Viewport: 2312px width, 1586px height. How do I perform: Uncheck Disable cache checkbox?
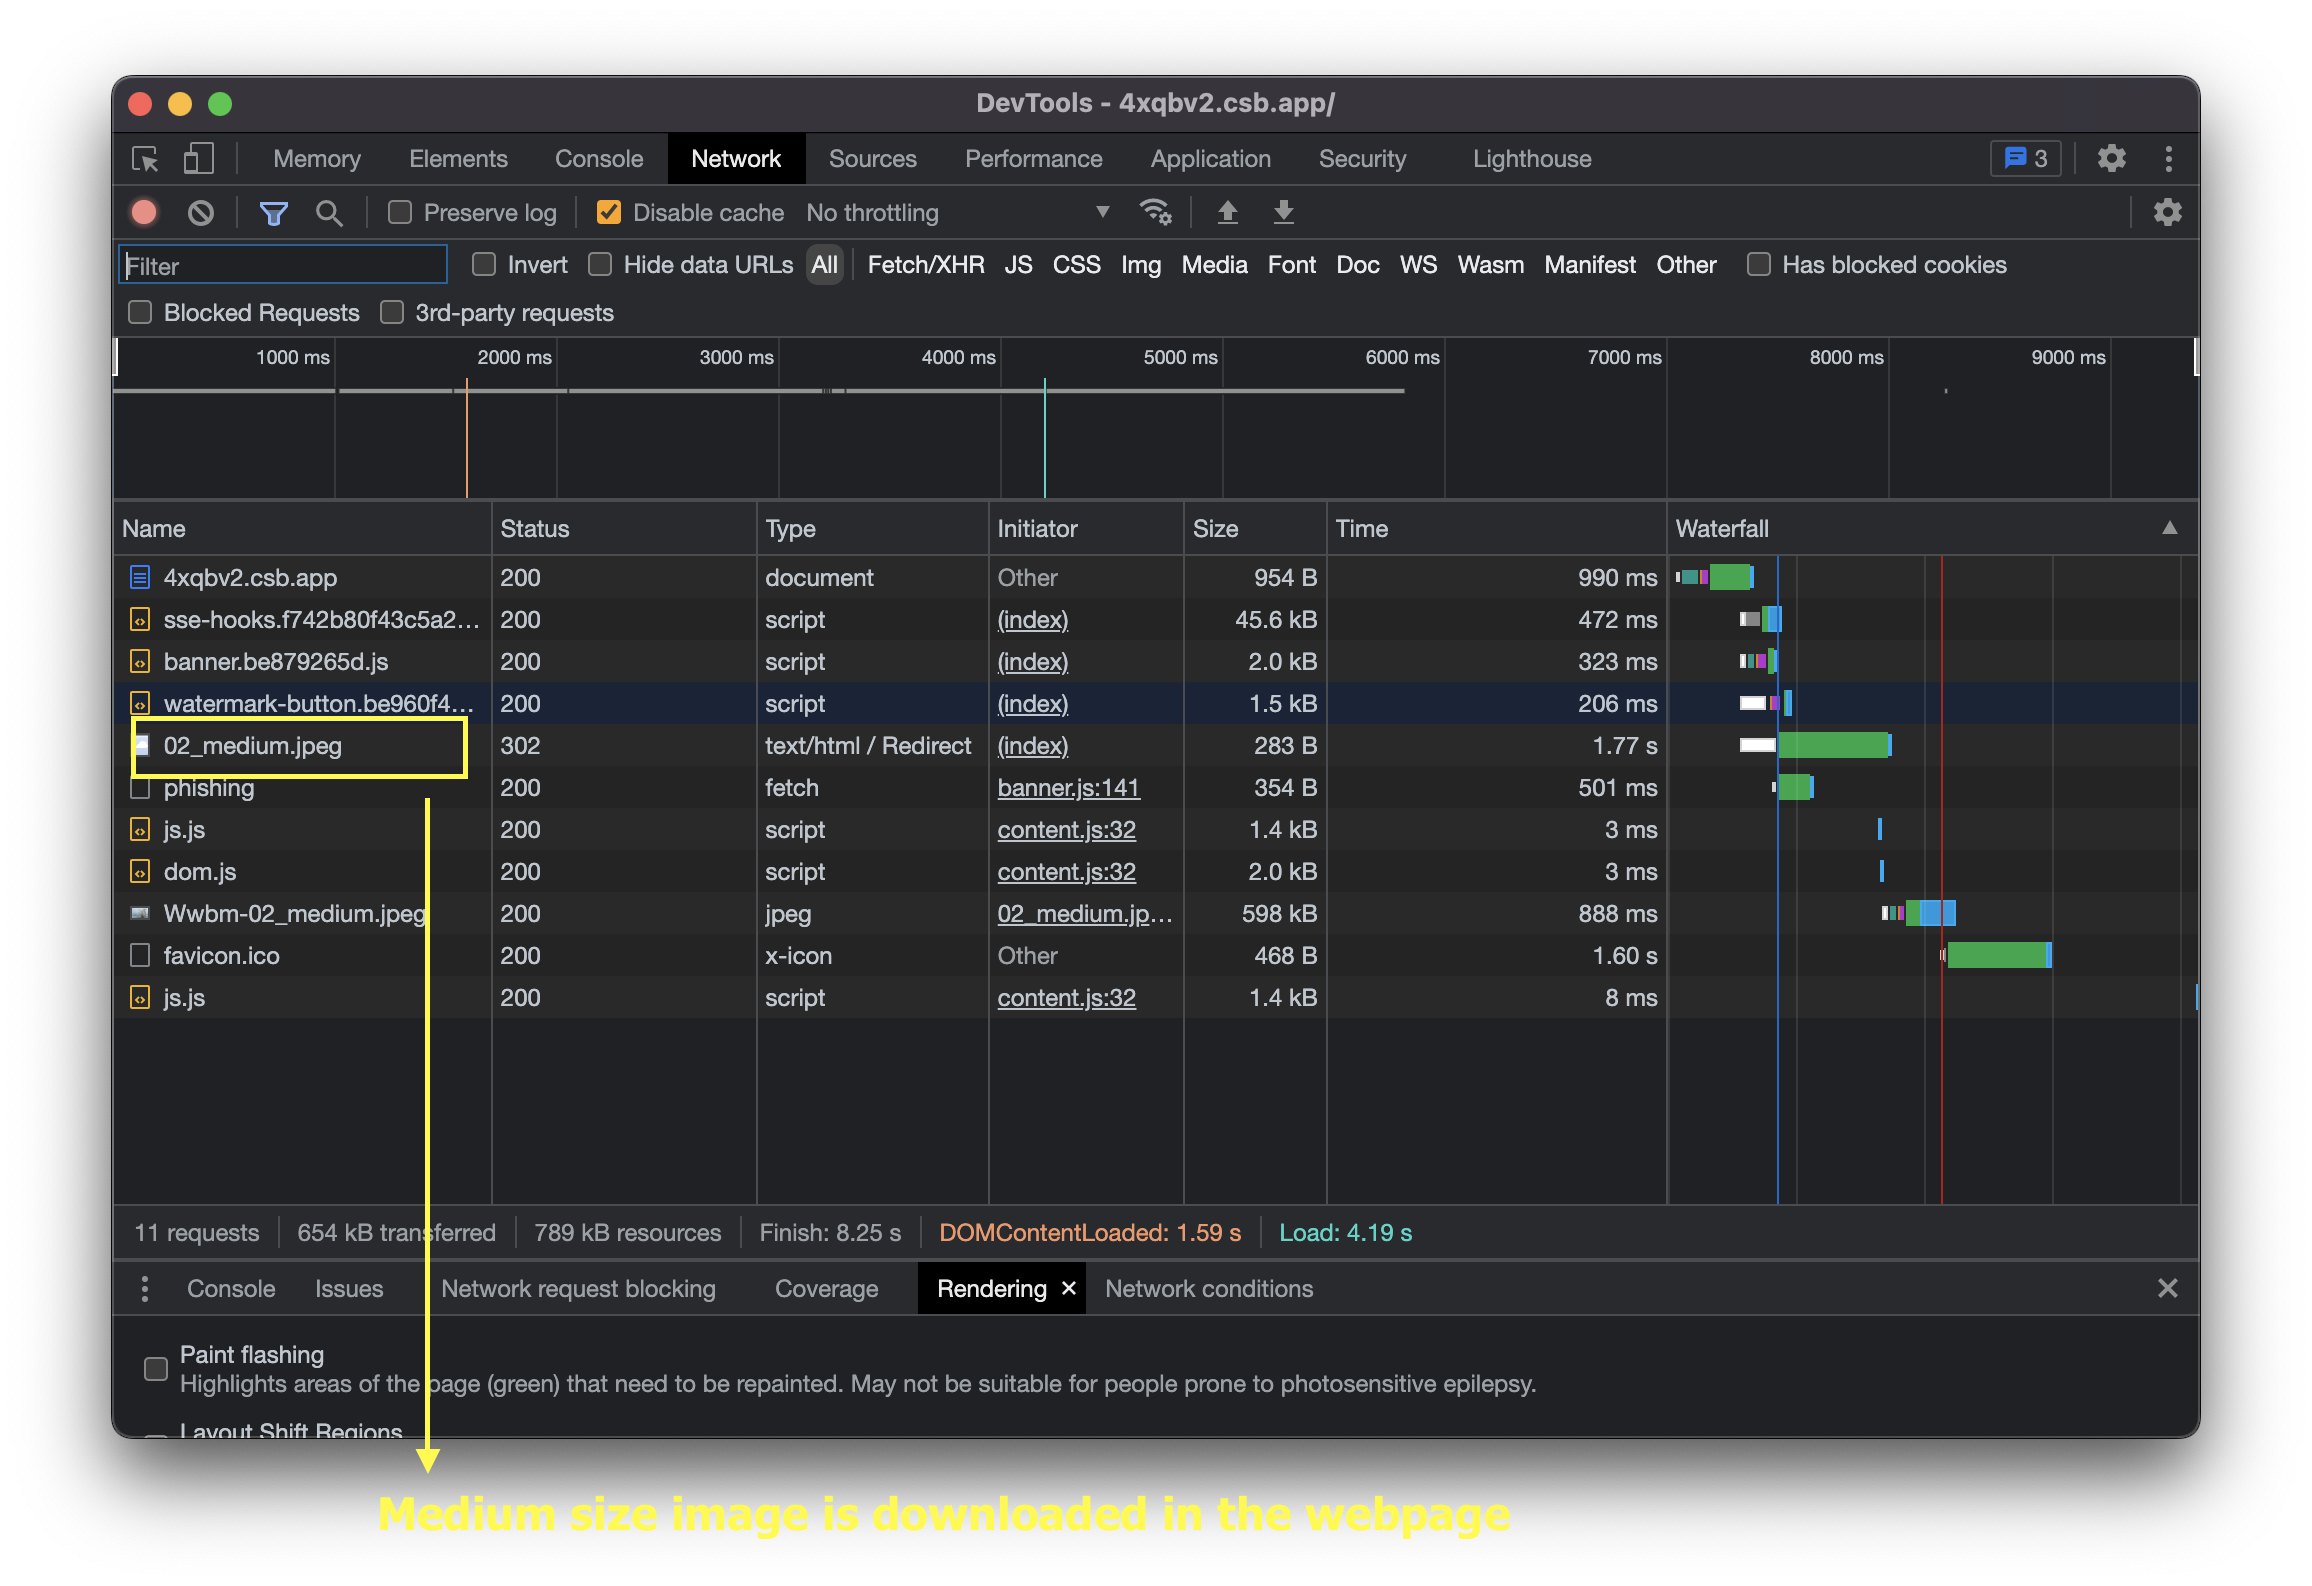[608, 212]
